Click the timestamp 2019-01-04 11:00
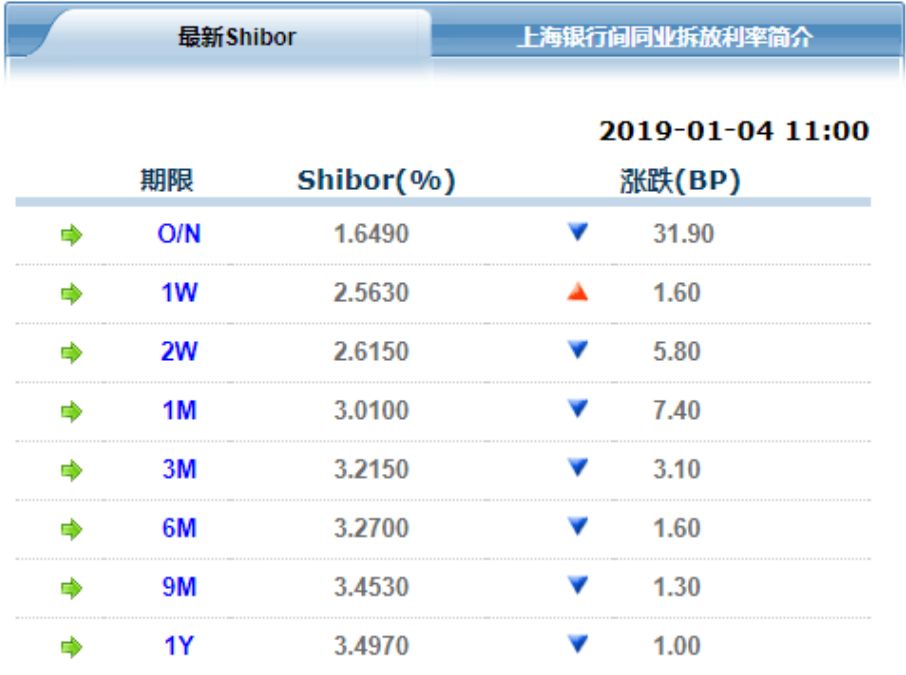This screenshot has height=675, width=906. point(734,131)
